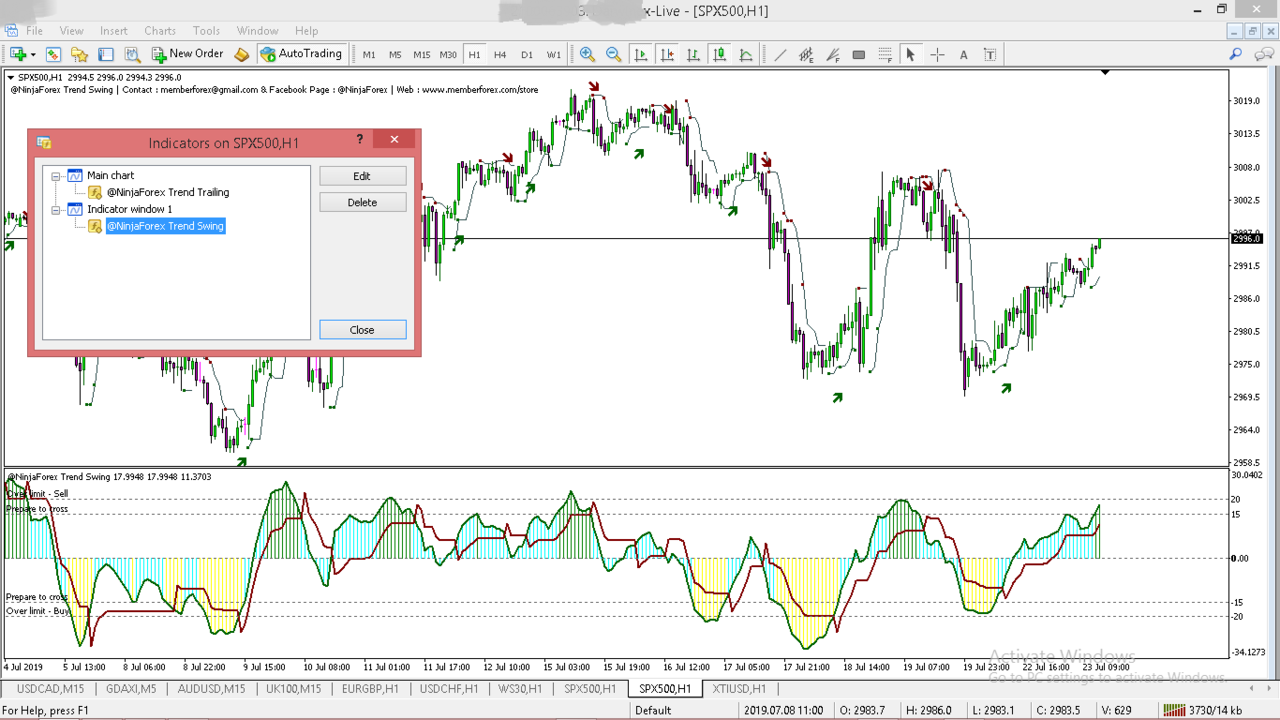Click the New Order button
This screenshot has width=1280, height=720.
187,54
